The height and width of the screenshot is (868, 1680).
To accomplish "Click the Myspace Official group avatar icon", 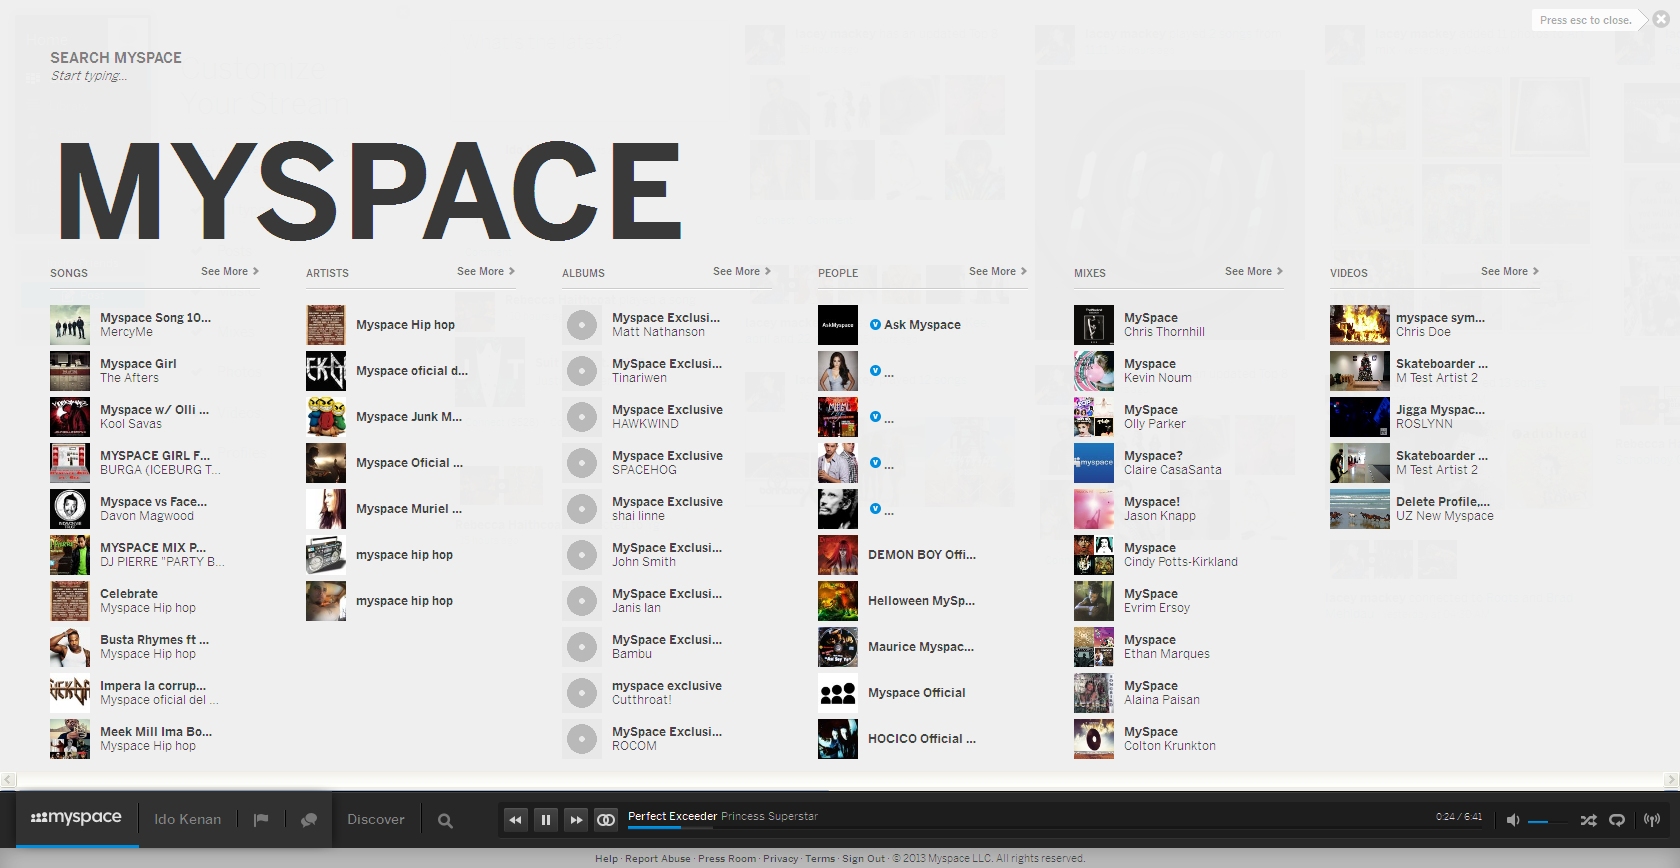I will [x=838, y=693].
